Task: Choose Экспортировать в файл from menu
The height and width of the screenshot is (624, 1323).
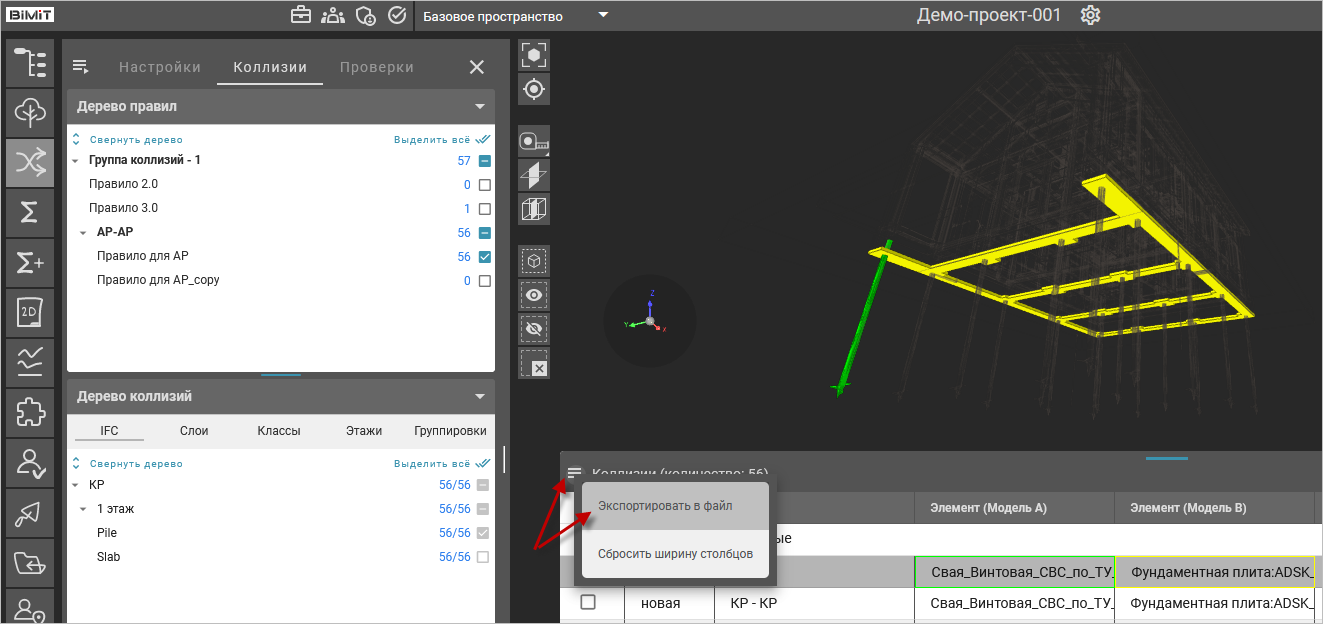Action: [x=665, y=506]
